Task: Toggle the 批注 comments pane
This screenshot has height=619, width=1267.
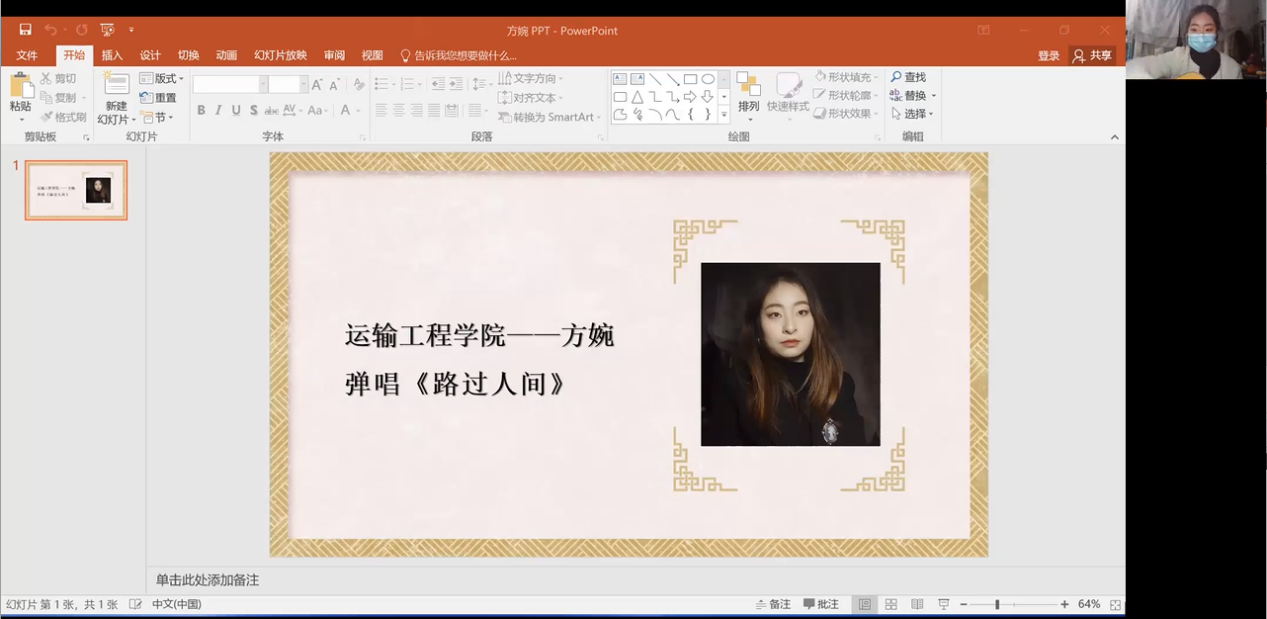Action: tap(821, 604)
